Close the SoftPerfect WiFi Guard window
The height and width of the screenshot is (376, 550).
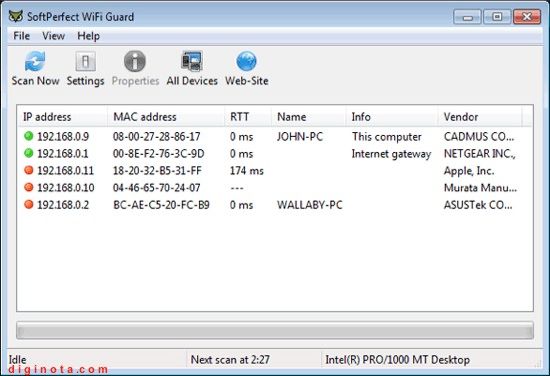pos(526,17)
